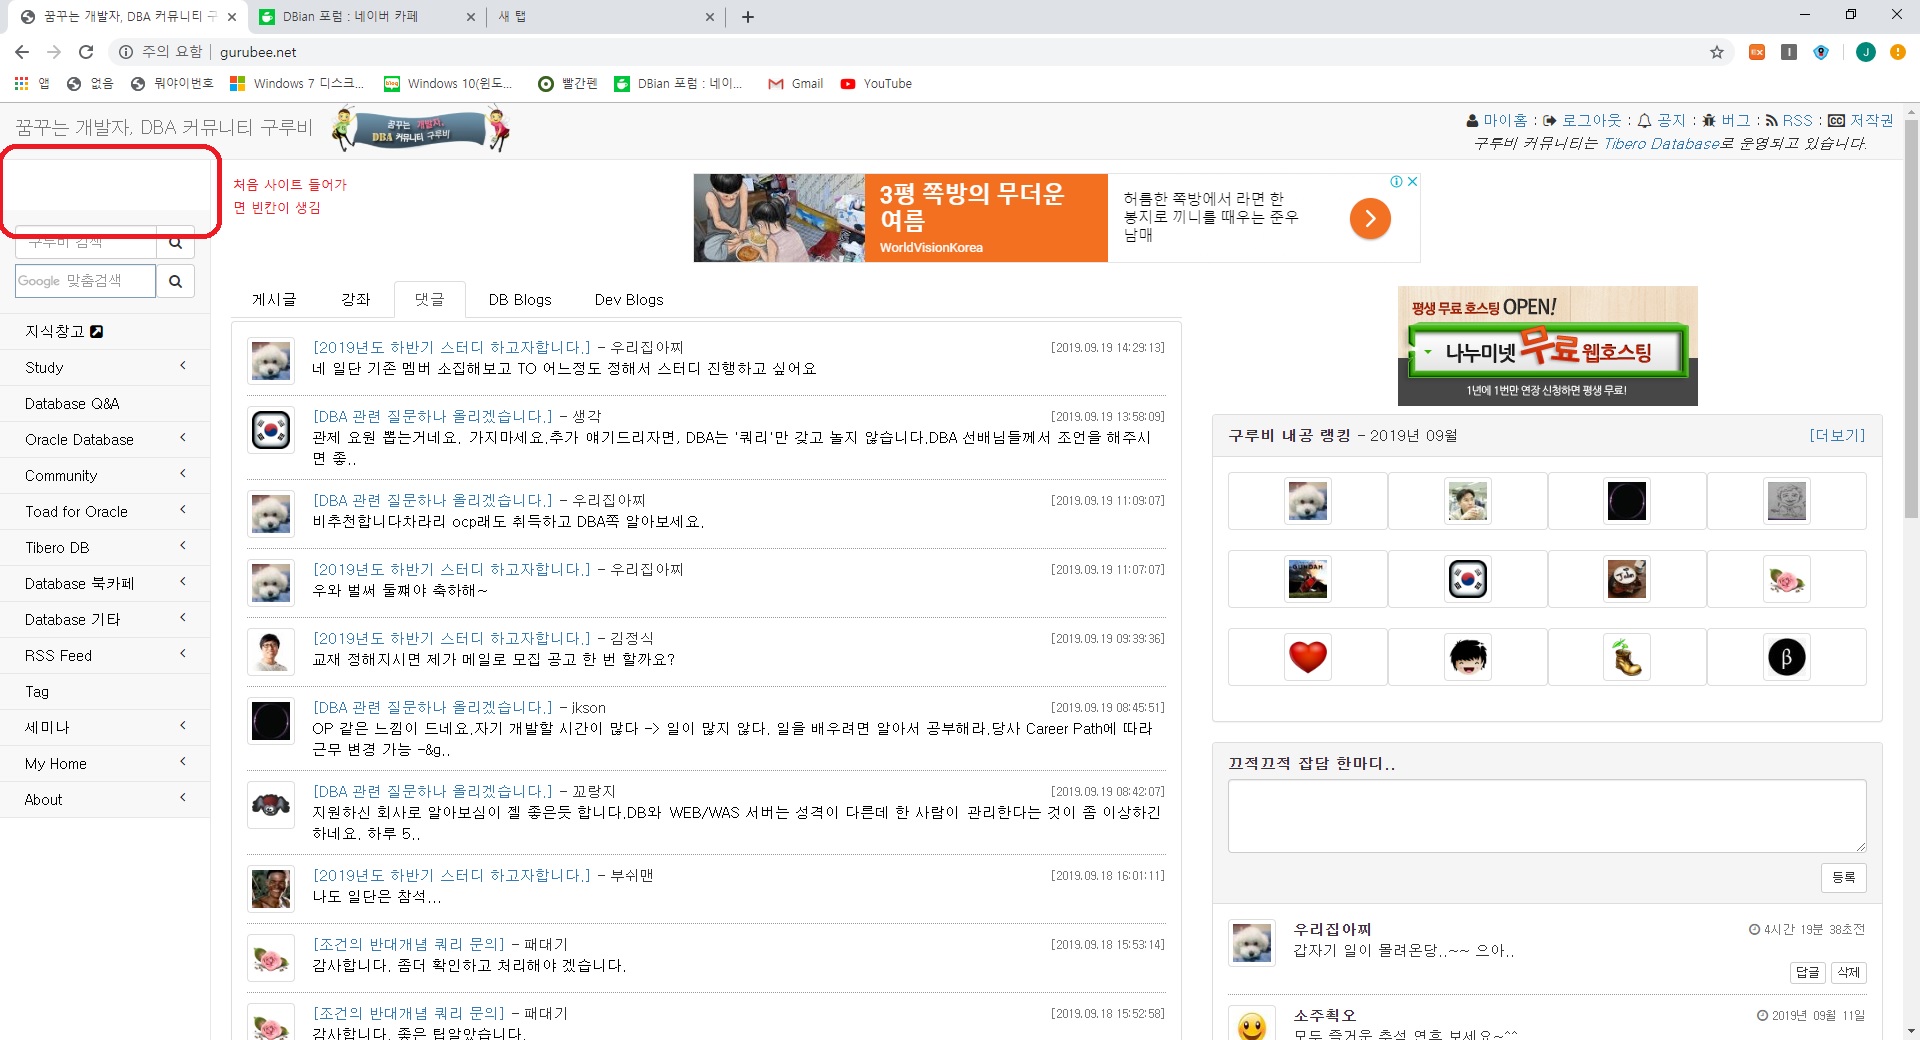1920x1040 pixels.
Task: Expand the Oracle Database menu chevron
Action: tap(183, 438)
